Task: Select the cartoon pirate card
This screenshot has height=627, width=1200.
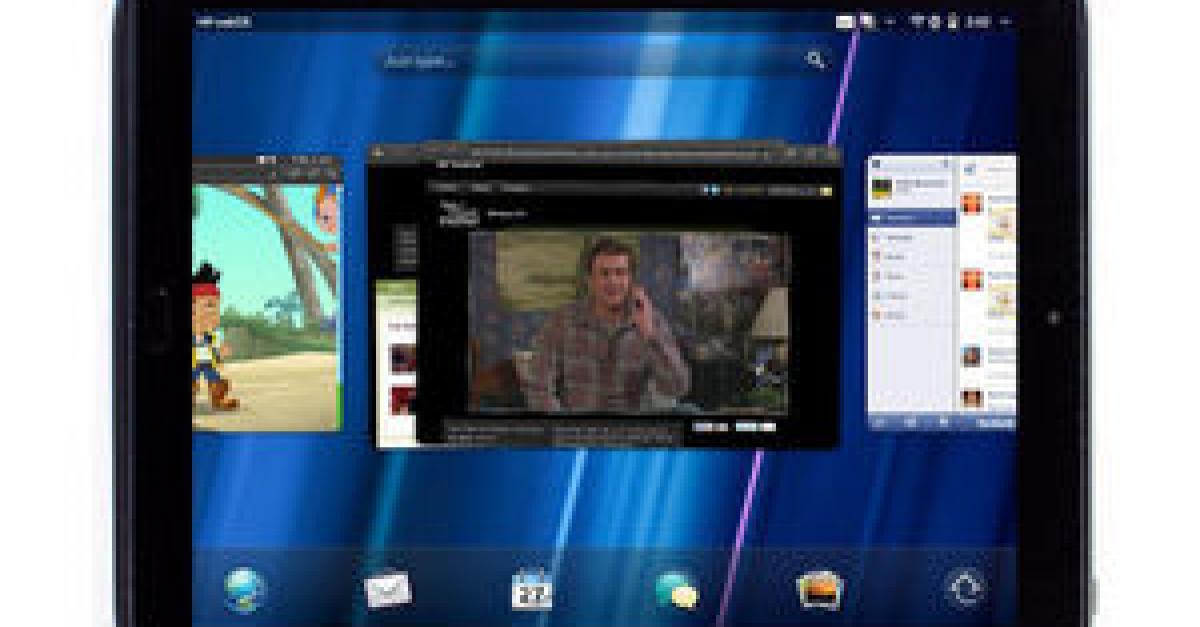Action: 267,293
